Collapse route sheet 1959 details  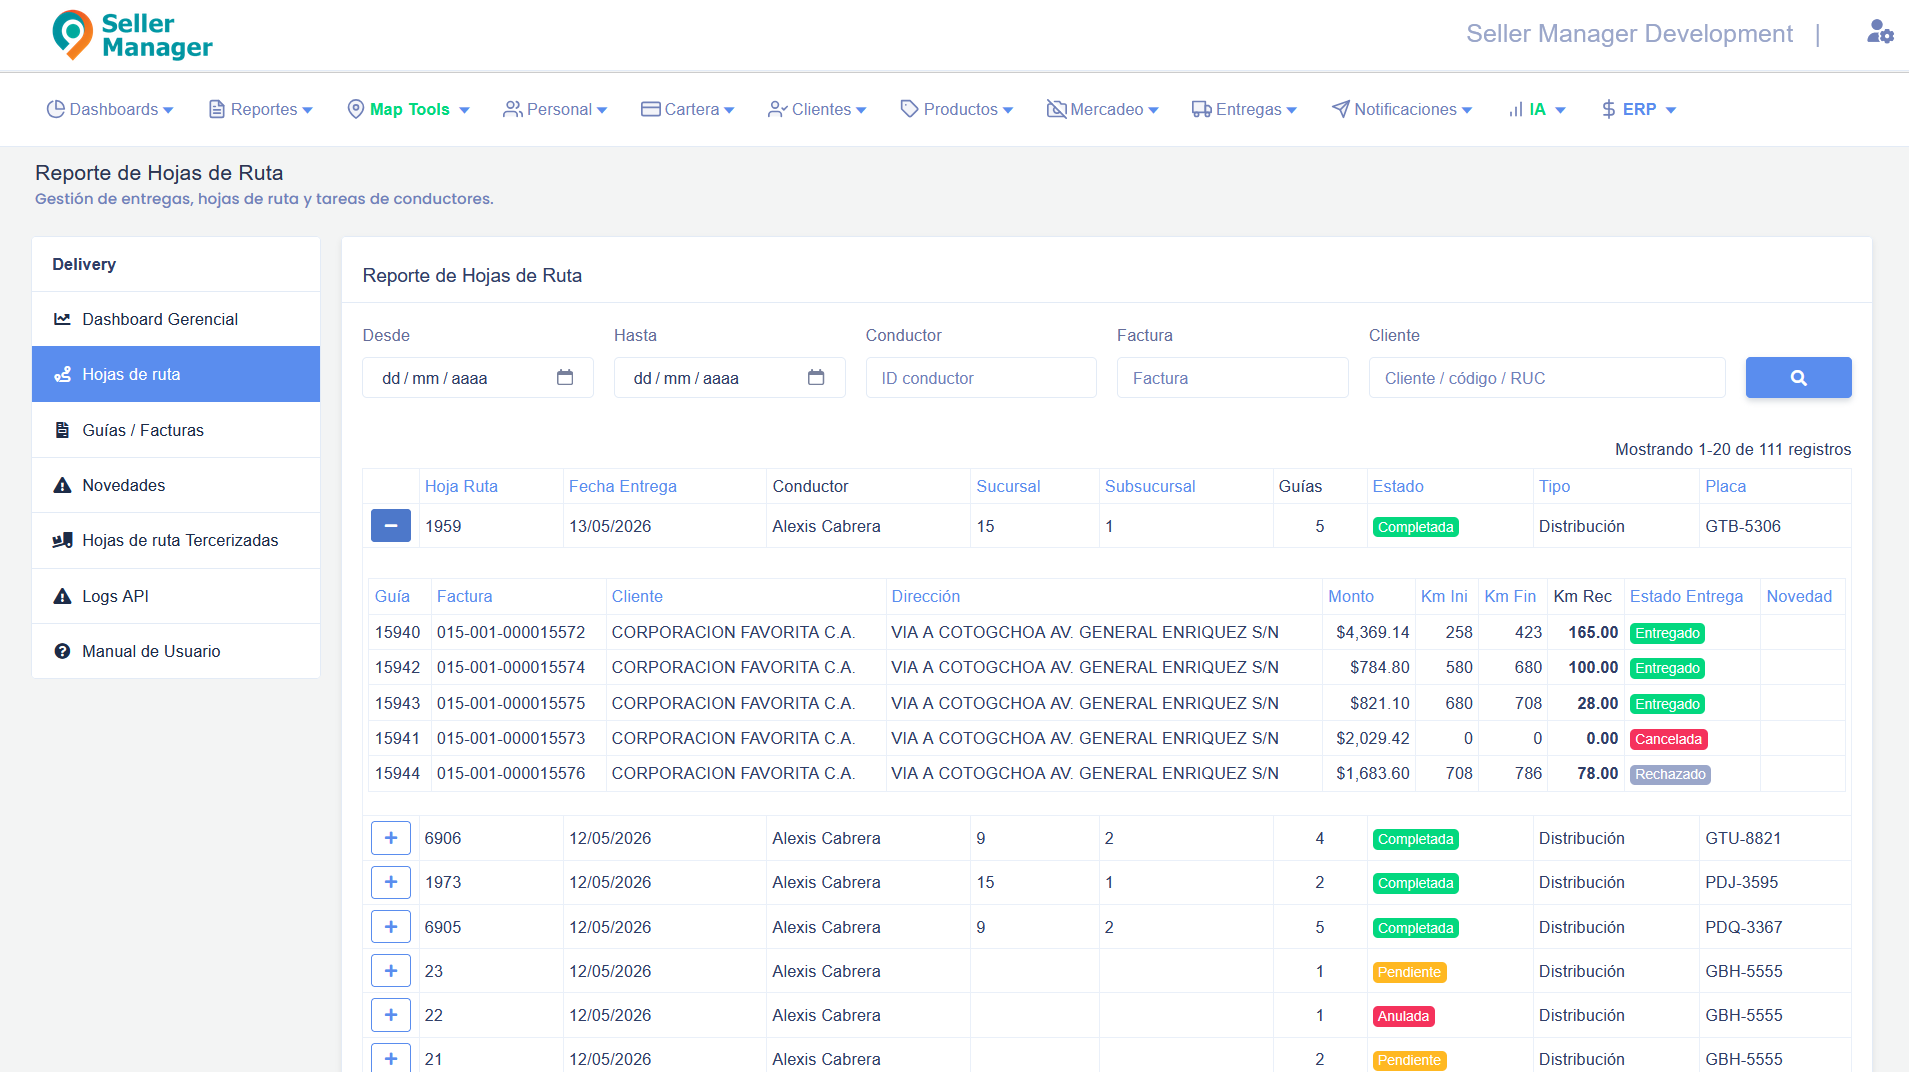coord(391,526)
